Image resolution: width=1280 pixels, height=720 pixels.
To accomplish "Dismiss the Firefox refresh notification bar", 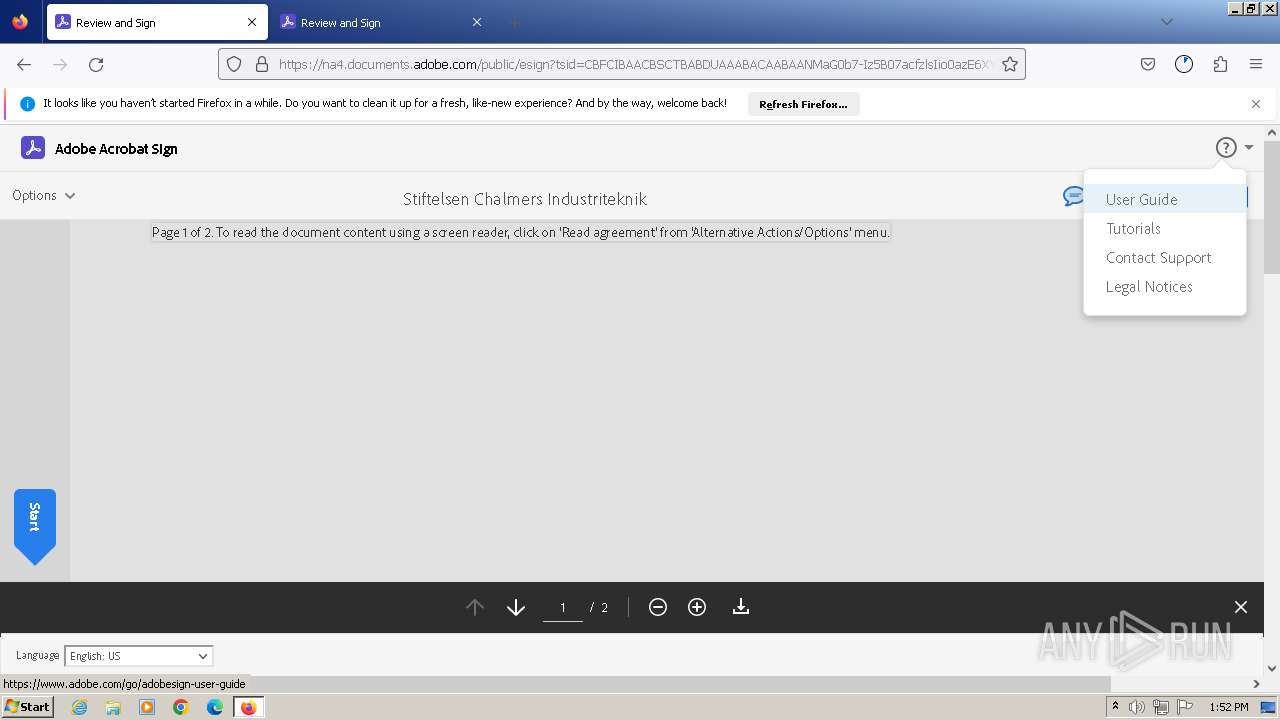I will [x=1256, y=104].
